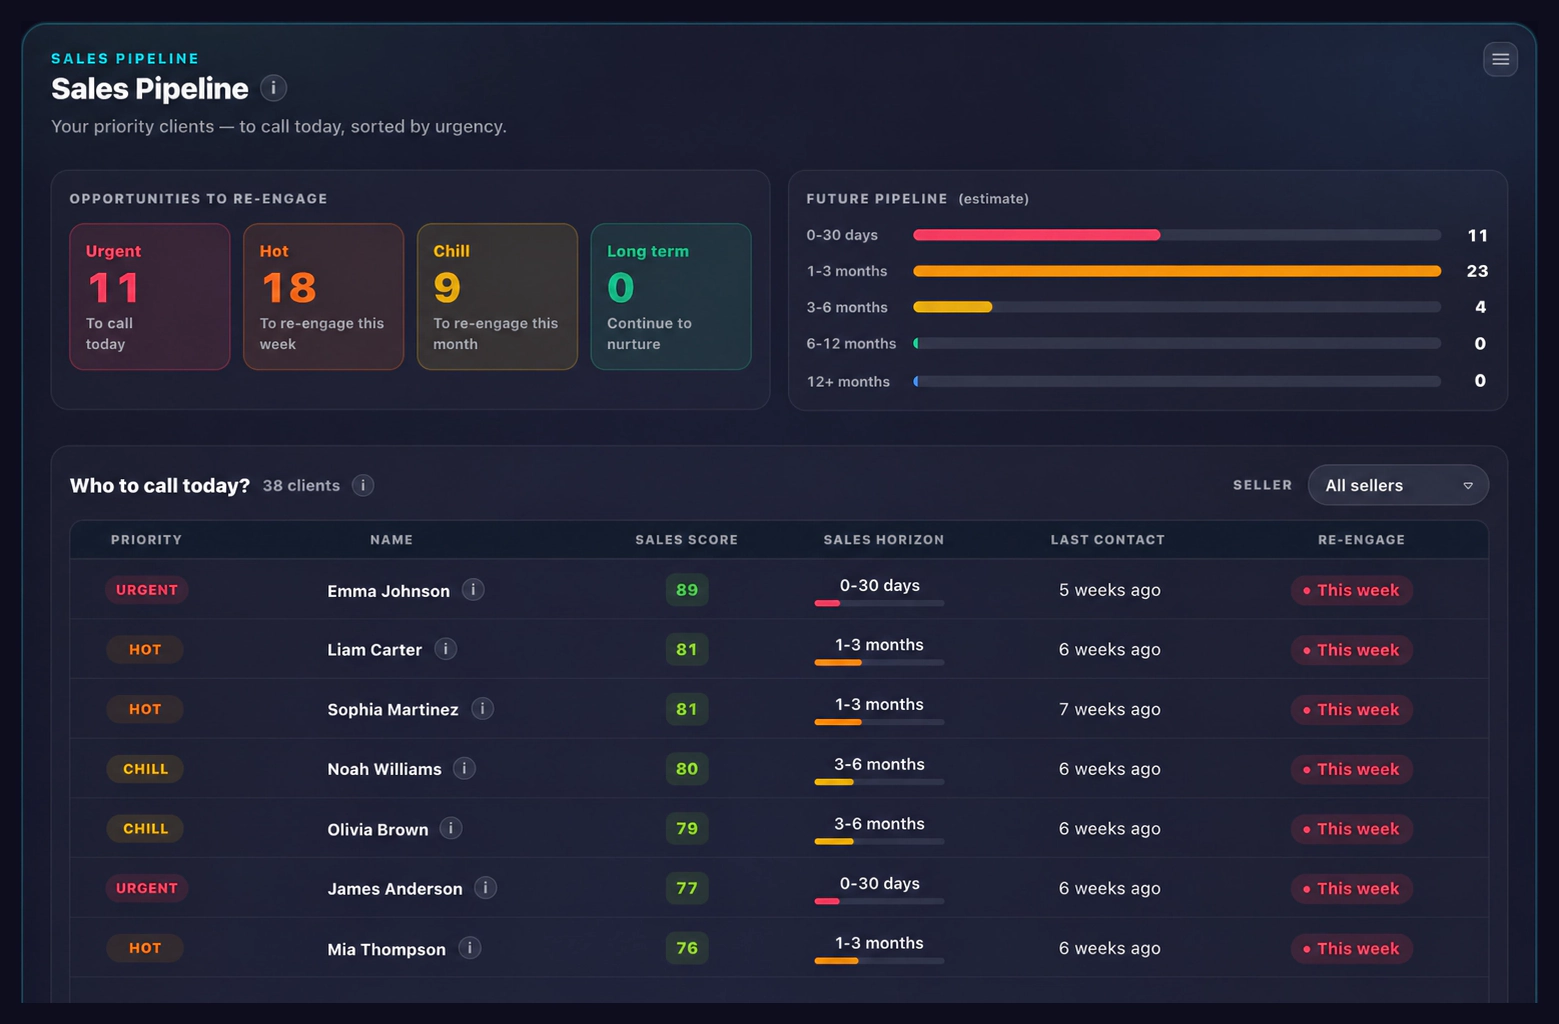Click Mia Thompson's This week badge
This screenshot has height=1024, width=1559.
[x=1351, y=948]
